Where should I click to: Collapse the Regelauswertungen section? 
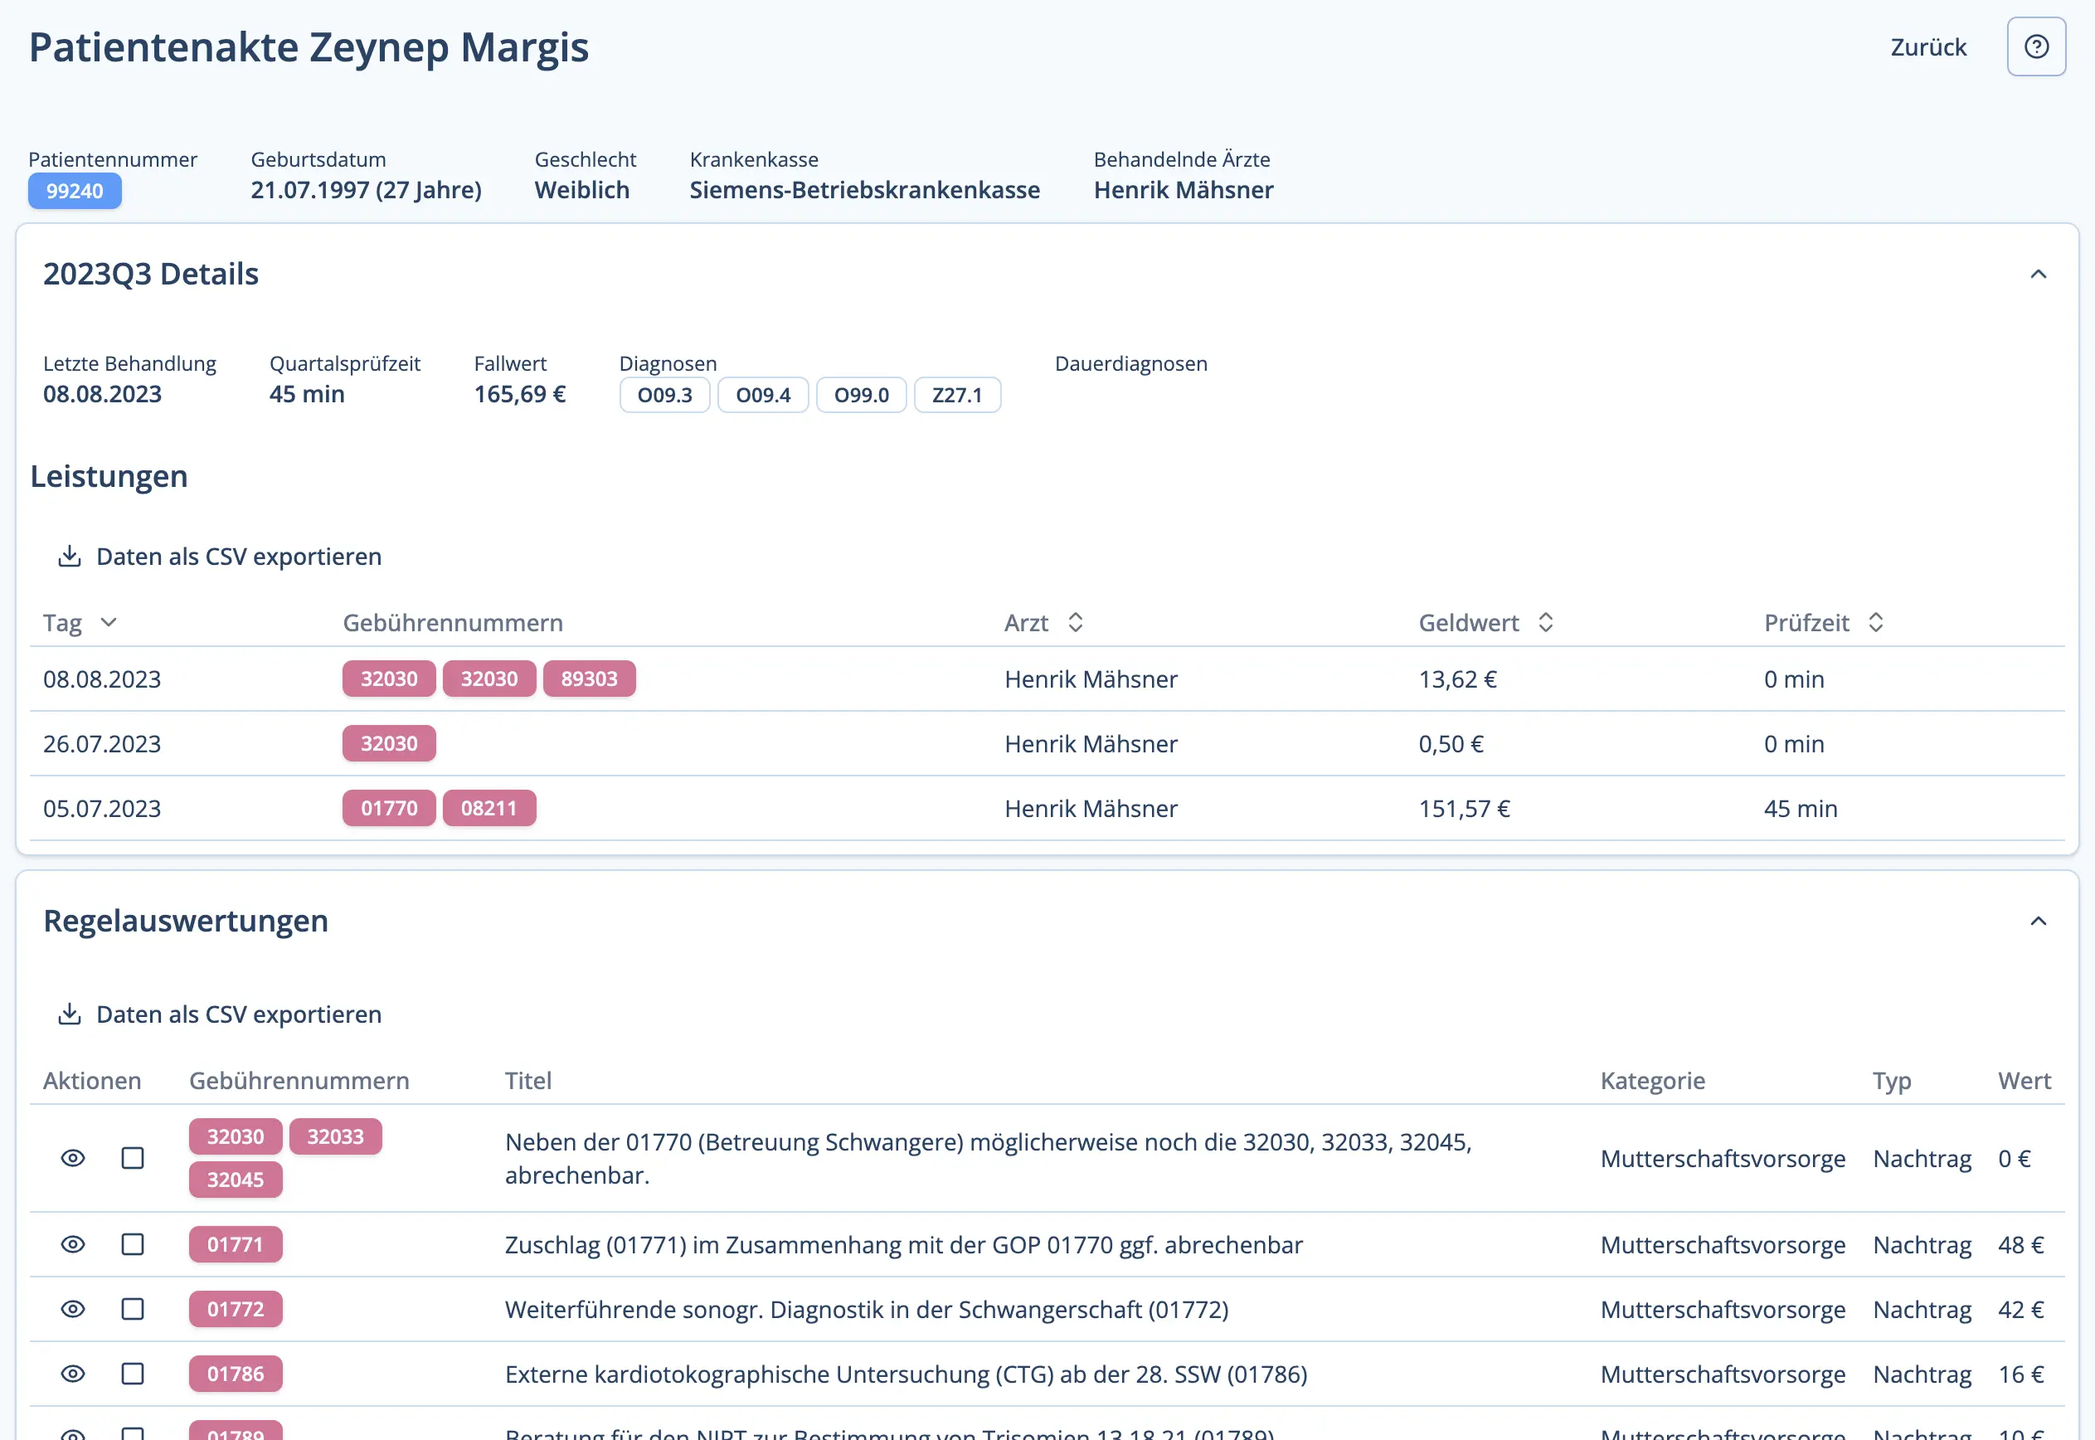tap(2038, 921)
